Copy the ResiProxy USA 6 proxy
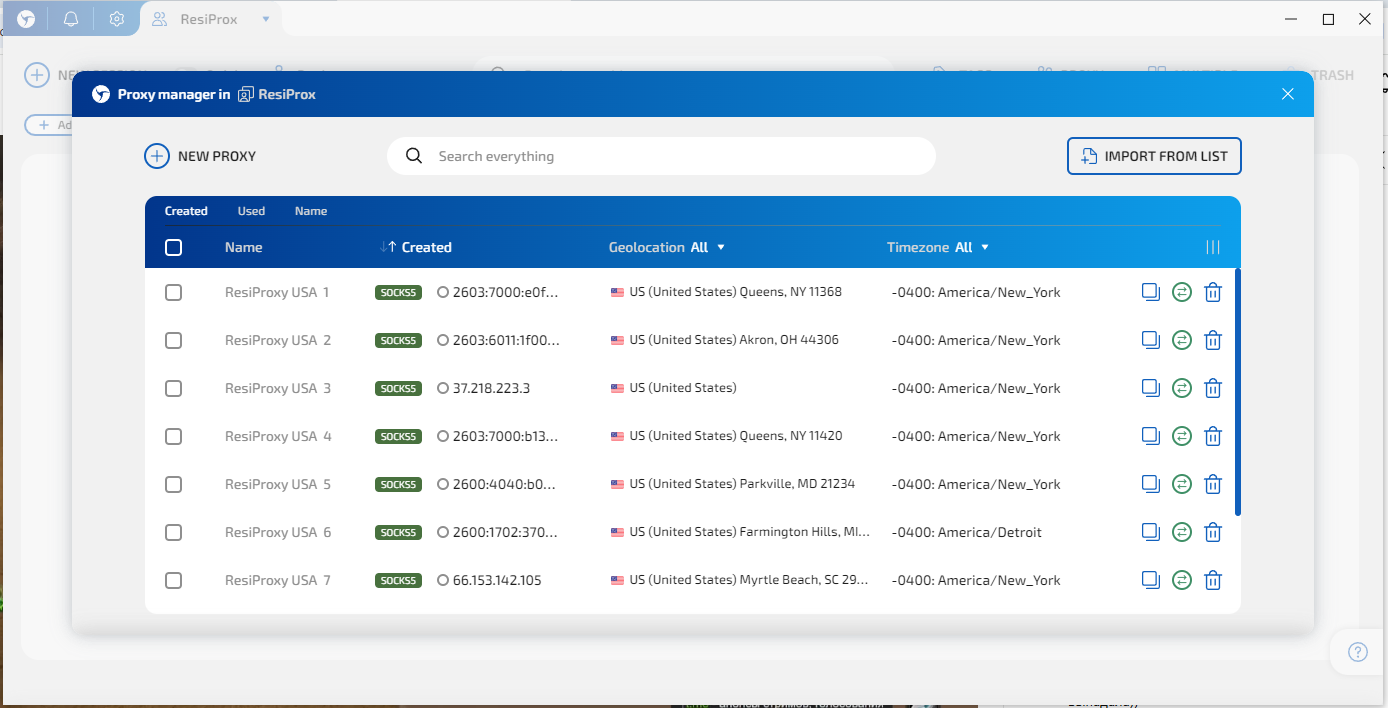This screenshot has width=1388, height=708. click(1151, 532)
